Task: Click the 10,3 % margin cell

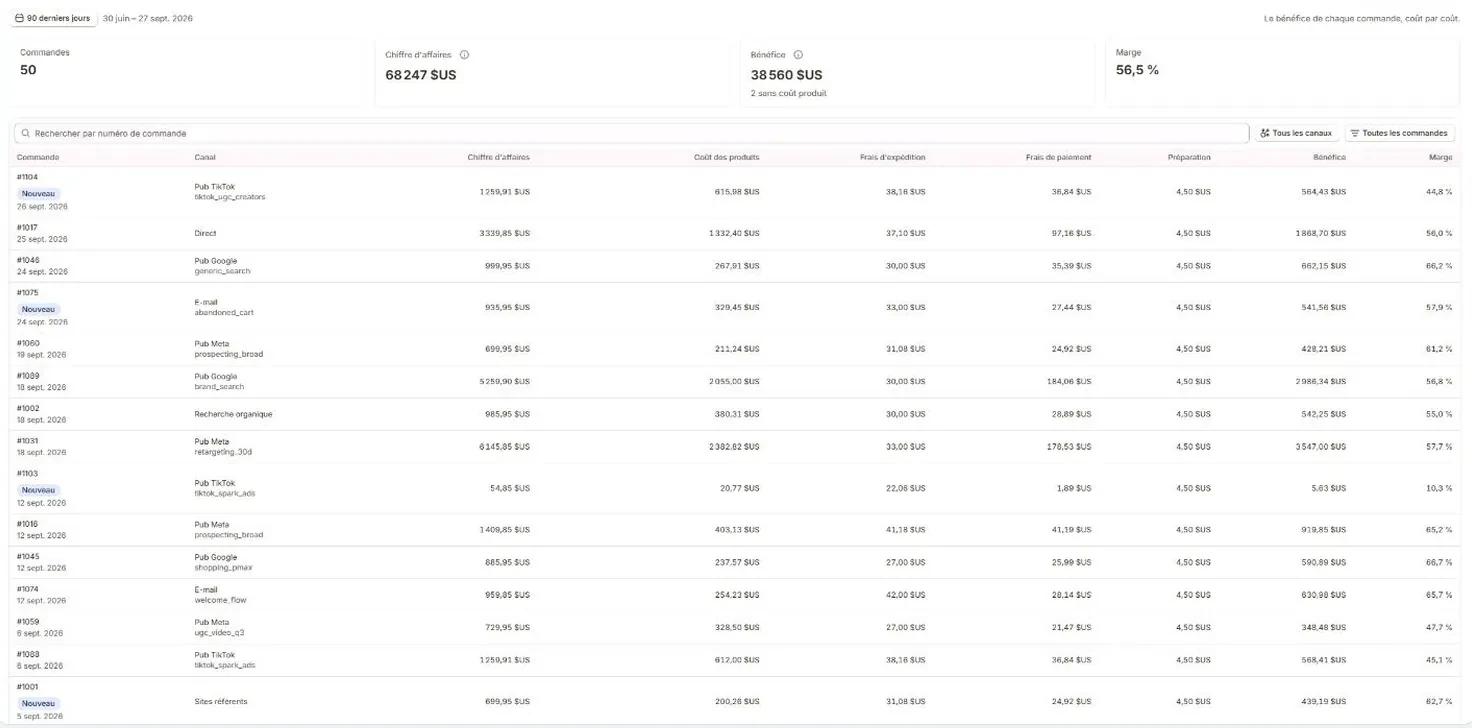Action: click(x=1439, y=488)
